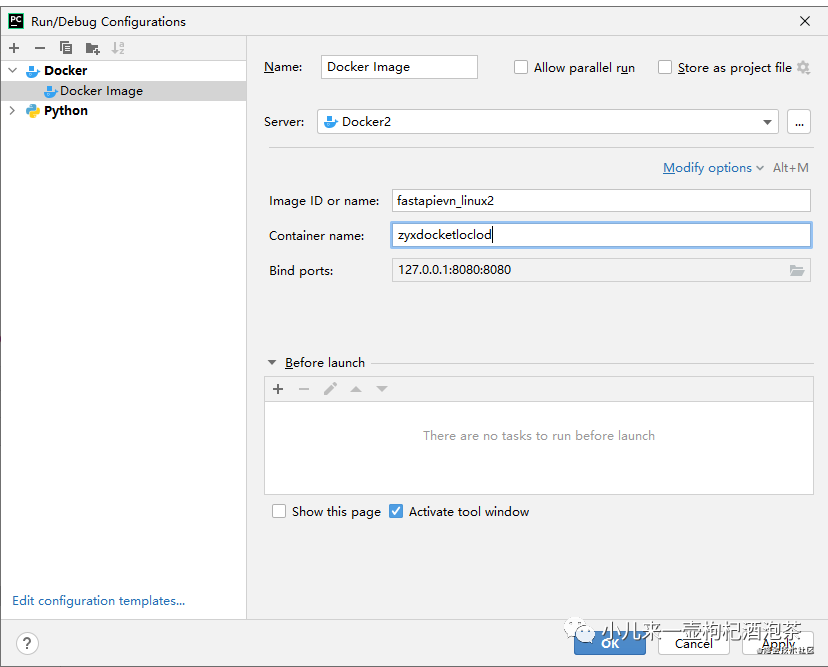Open the Modify options menu
The image size is (828, 667).
coord(713,168)
